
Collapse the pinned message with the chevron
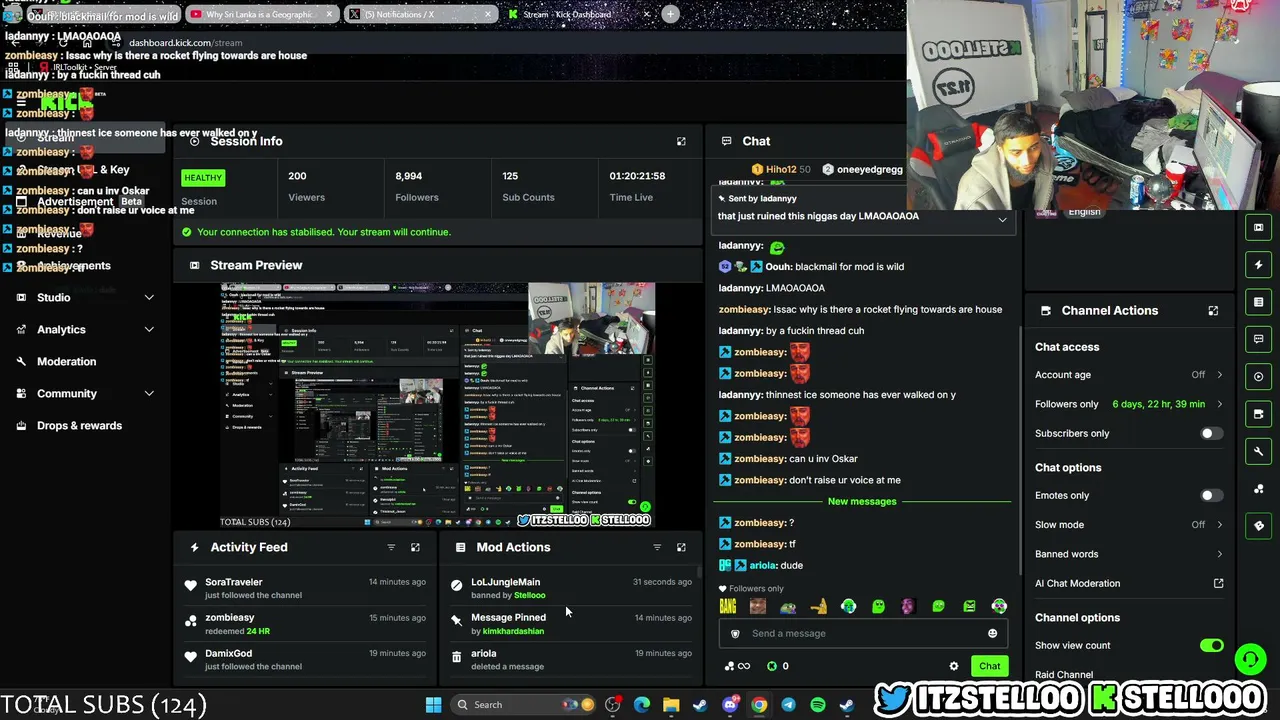click(x=1002, y=220)
